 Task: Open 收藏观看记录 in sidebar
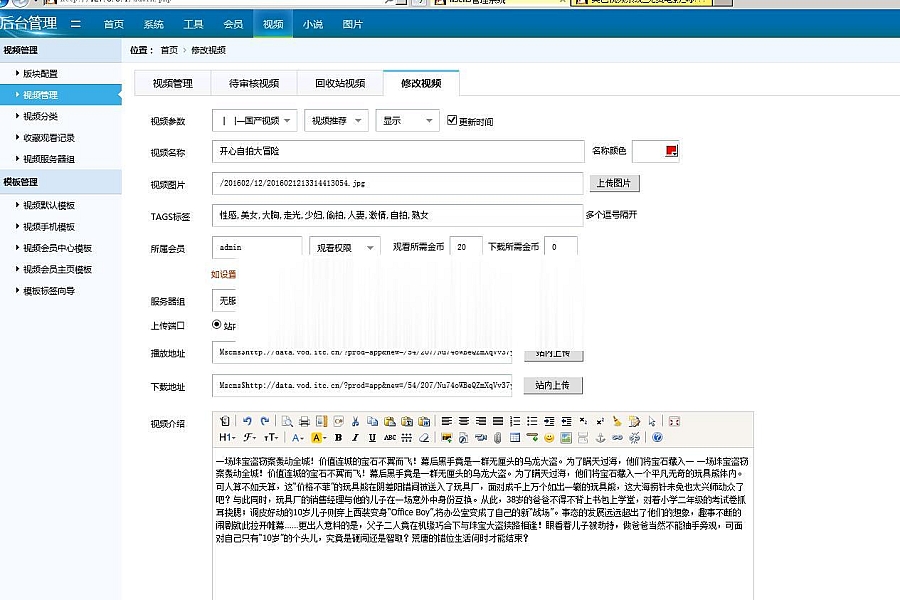pyautogui.click(x=49, y=138)
